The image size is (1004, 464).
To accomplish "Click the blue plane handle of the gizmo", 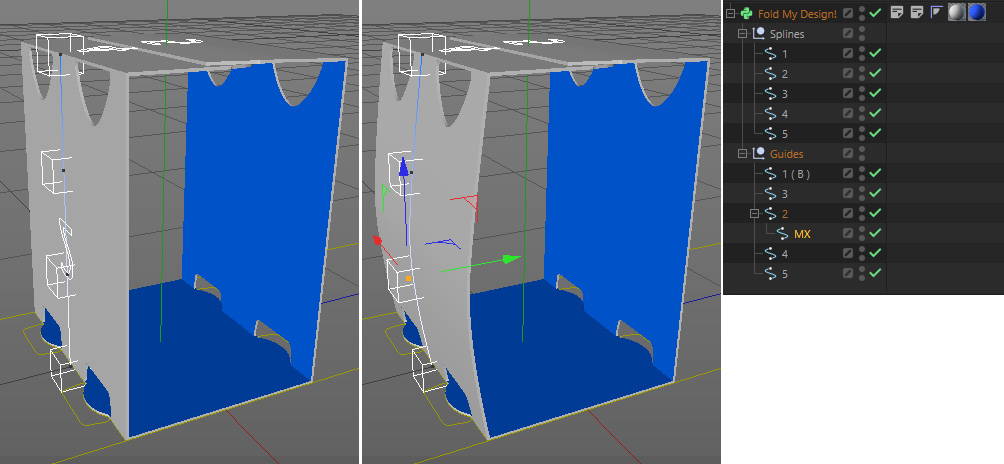I will tap(445, 243).
